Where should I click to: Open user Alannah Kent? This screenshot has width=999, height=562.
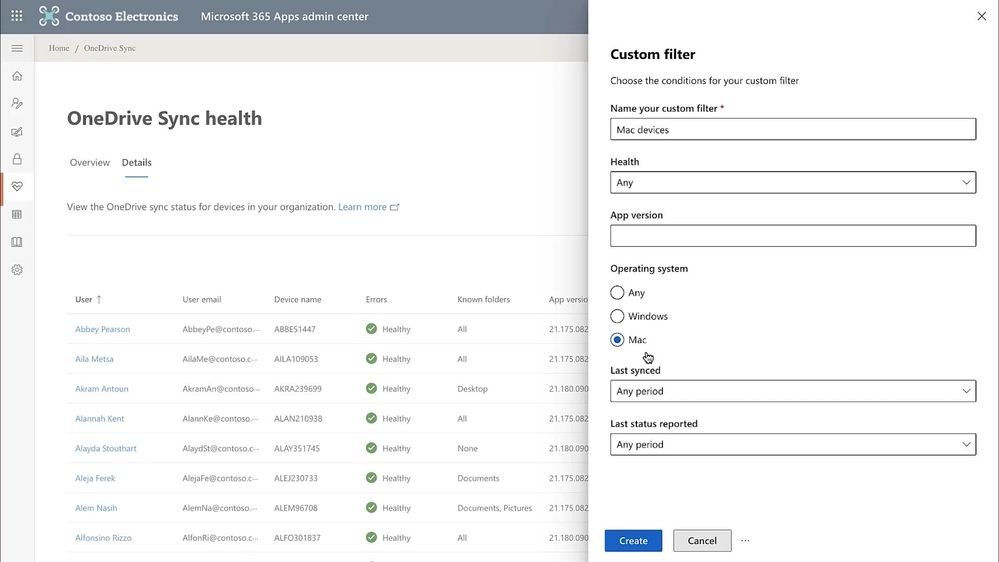pos(99,419)
